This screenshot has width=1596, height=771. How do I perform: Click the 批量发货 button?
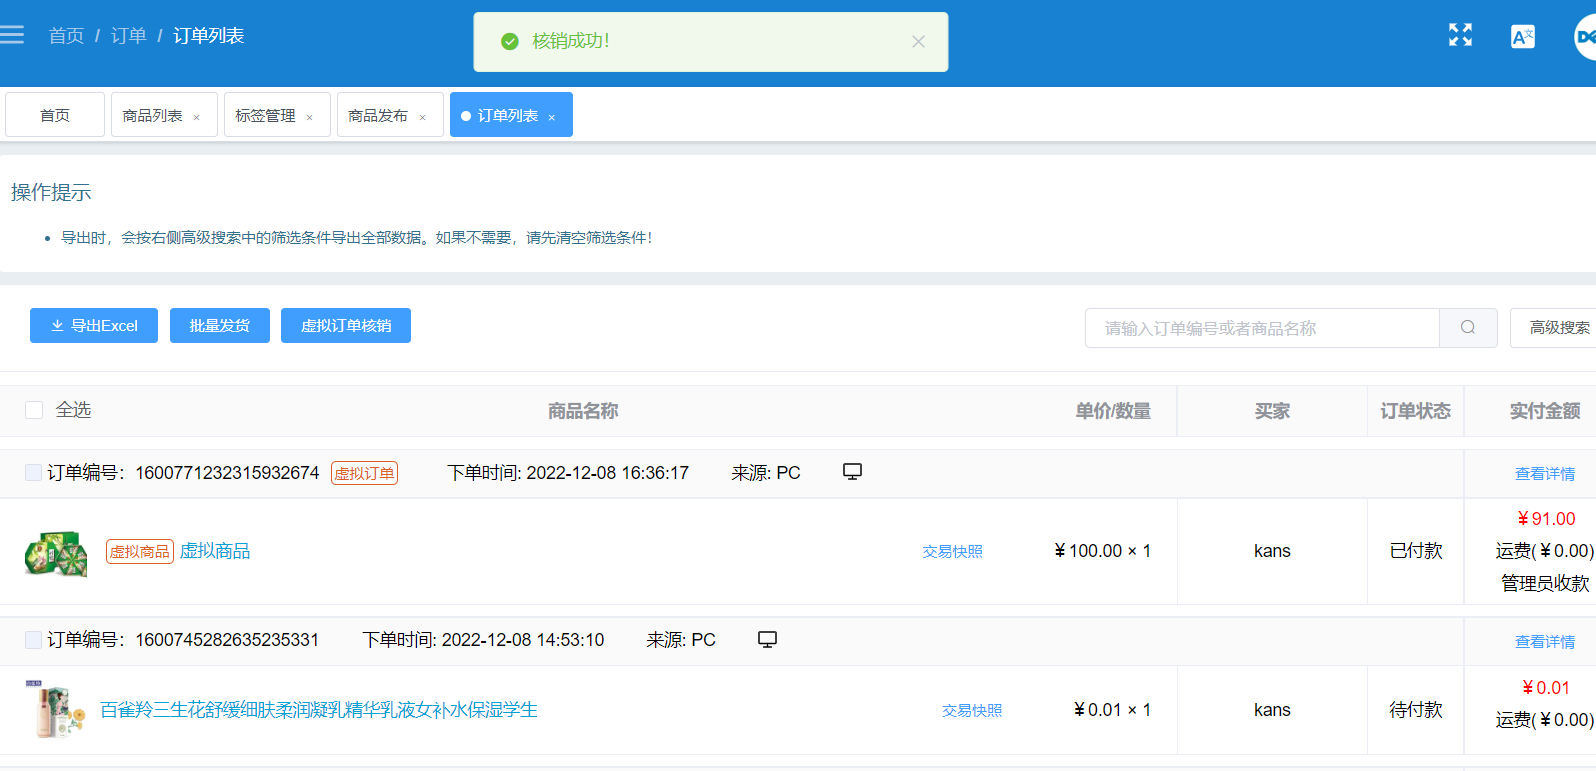(220, 325)
